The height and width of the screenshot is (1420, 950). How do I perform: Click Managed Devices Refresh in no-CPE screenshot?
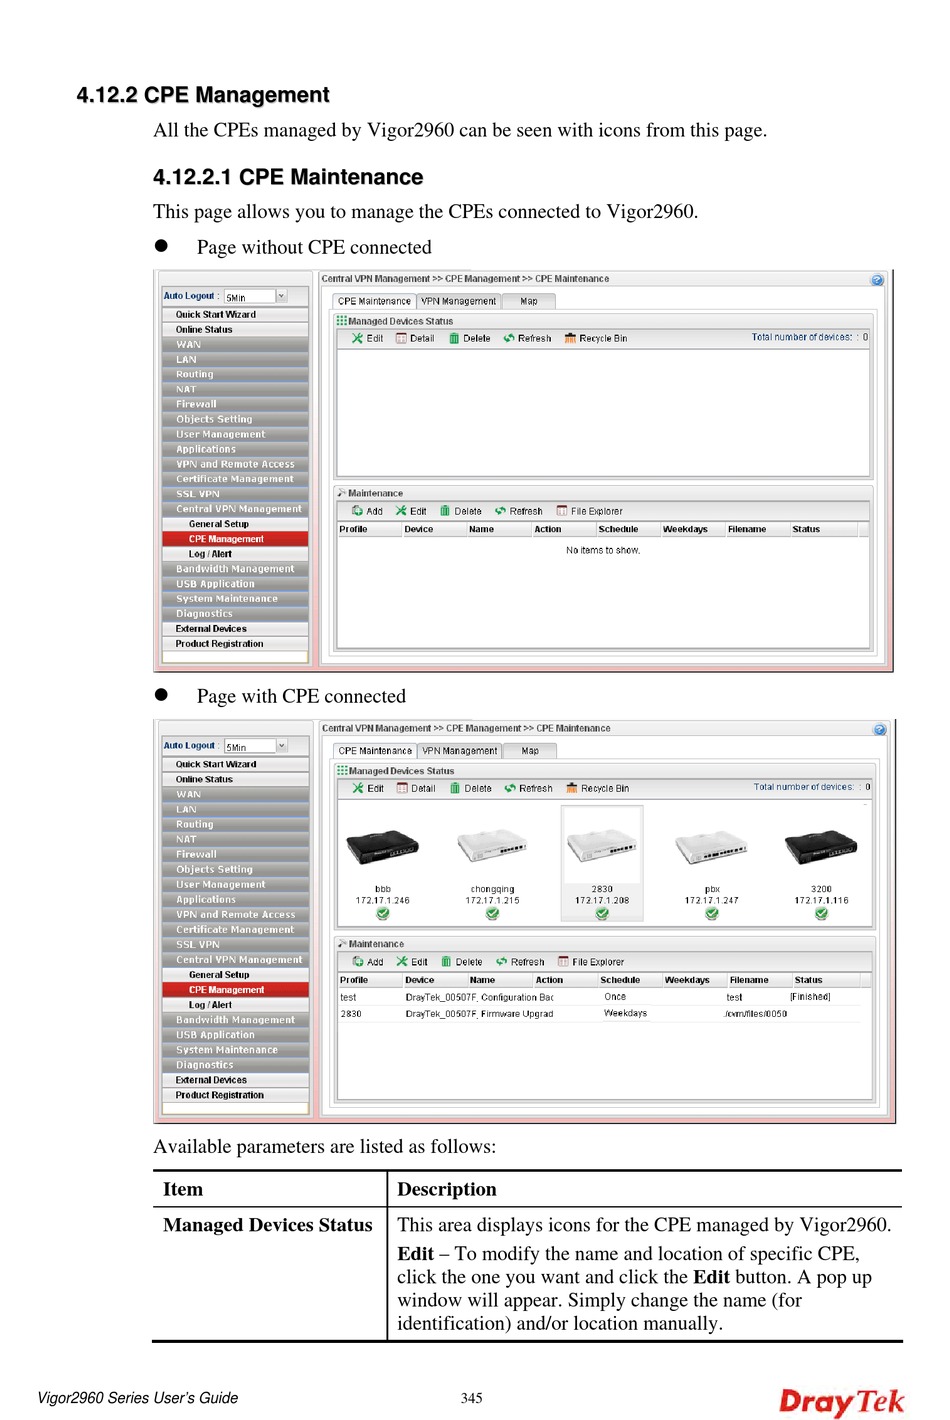527,338
